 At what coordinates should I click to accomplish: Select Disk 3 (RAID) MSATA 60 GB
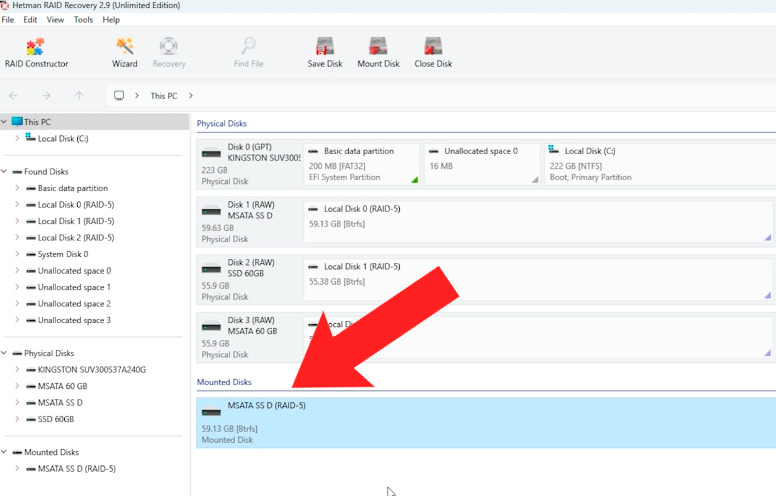pyautogui.click(x=249, y=337)
